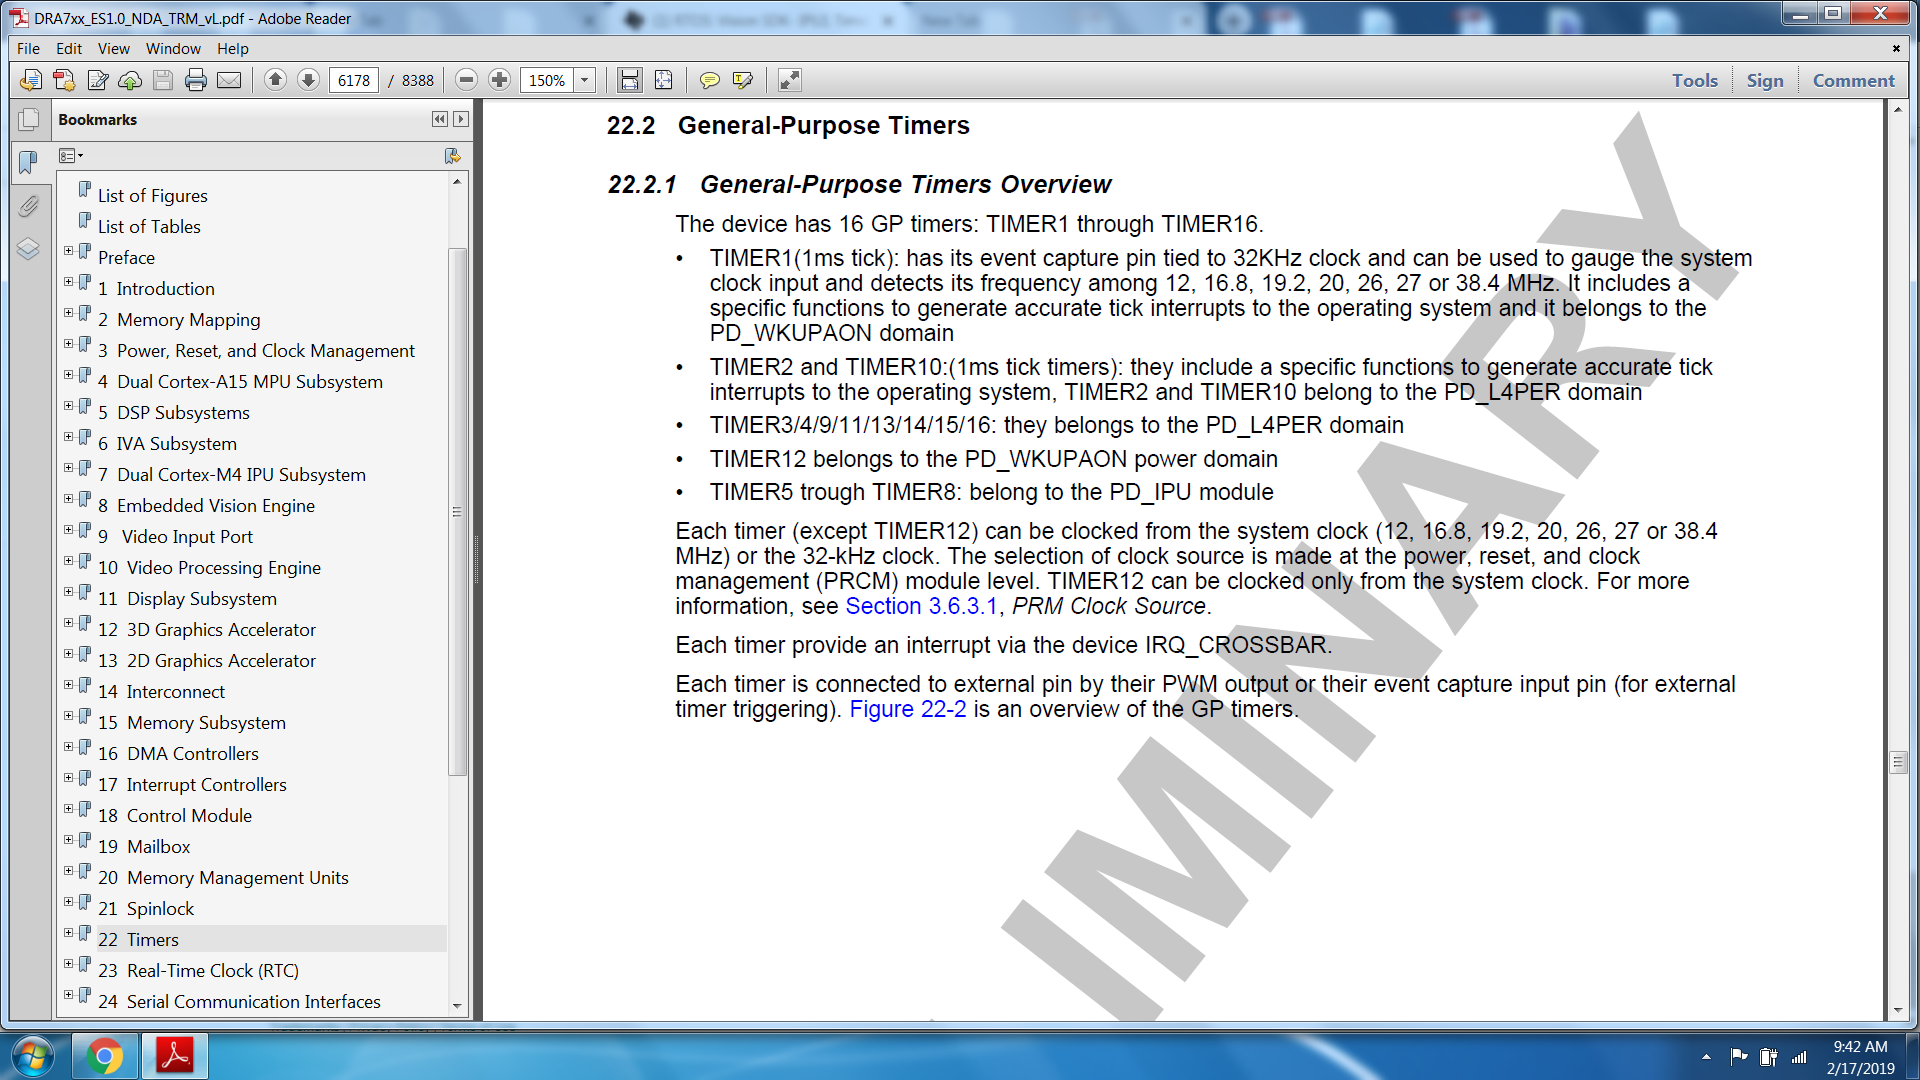1920x1080 pixels.
Task: Expand the 19 Mailbox bookmark
Action: pyautogui.click(x=69, y=841)
